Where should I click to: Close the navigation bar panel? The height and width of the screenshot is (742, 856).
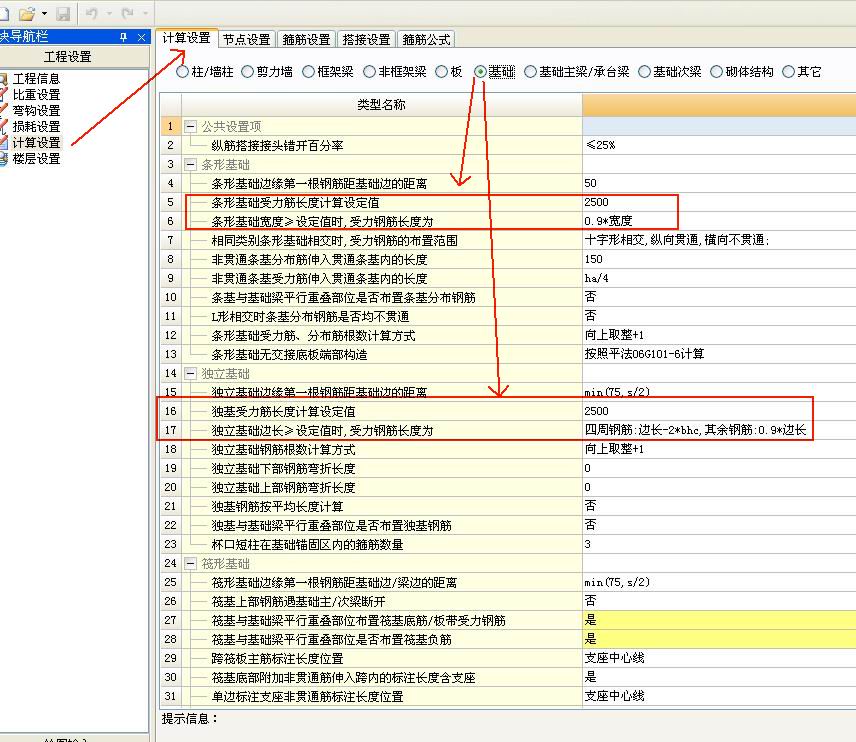(141, 37)
